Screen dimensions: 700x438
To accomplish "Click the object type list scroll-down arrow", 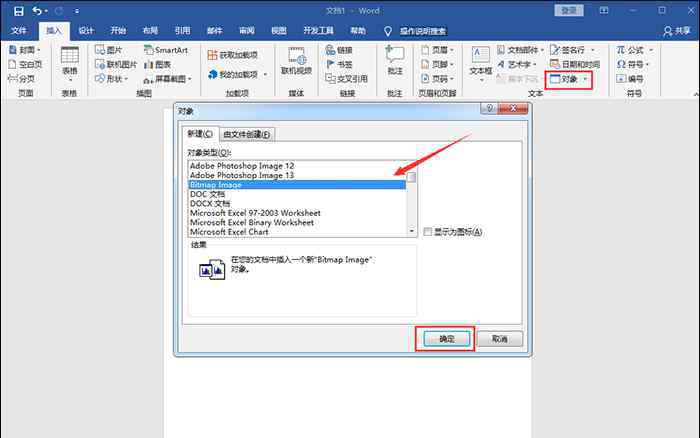I will (412, 231).
